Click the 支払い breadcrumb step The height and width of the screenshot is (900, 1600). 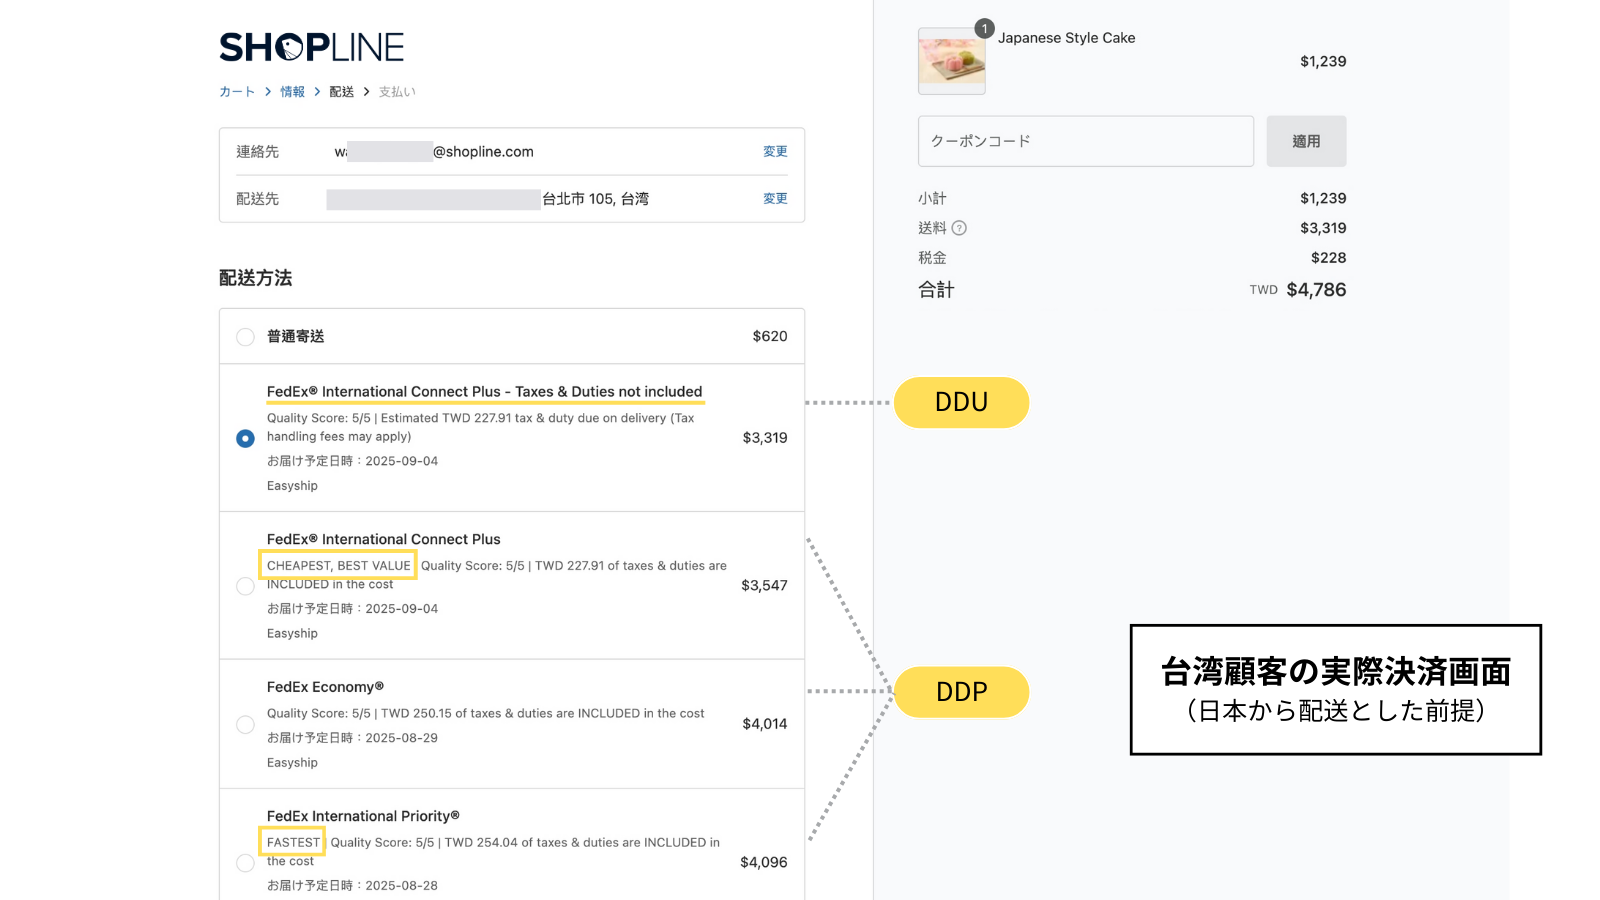(x=397, y=92)
